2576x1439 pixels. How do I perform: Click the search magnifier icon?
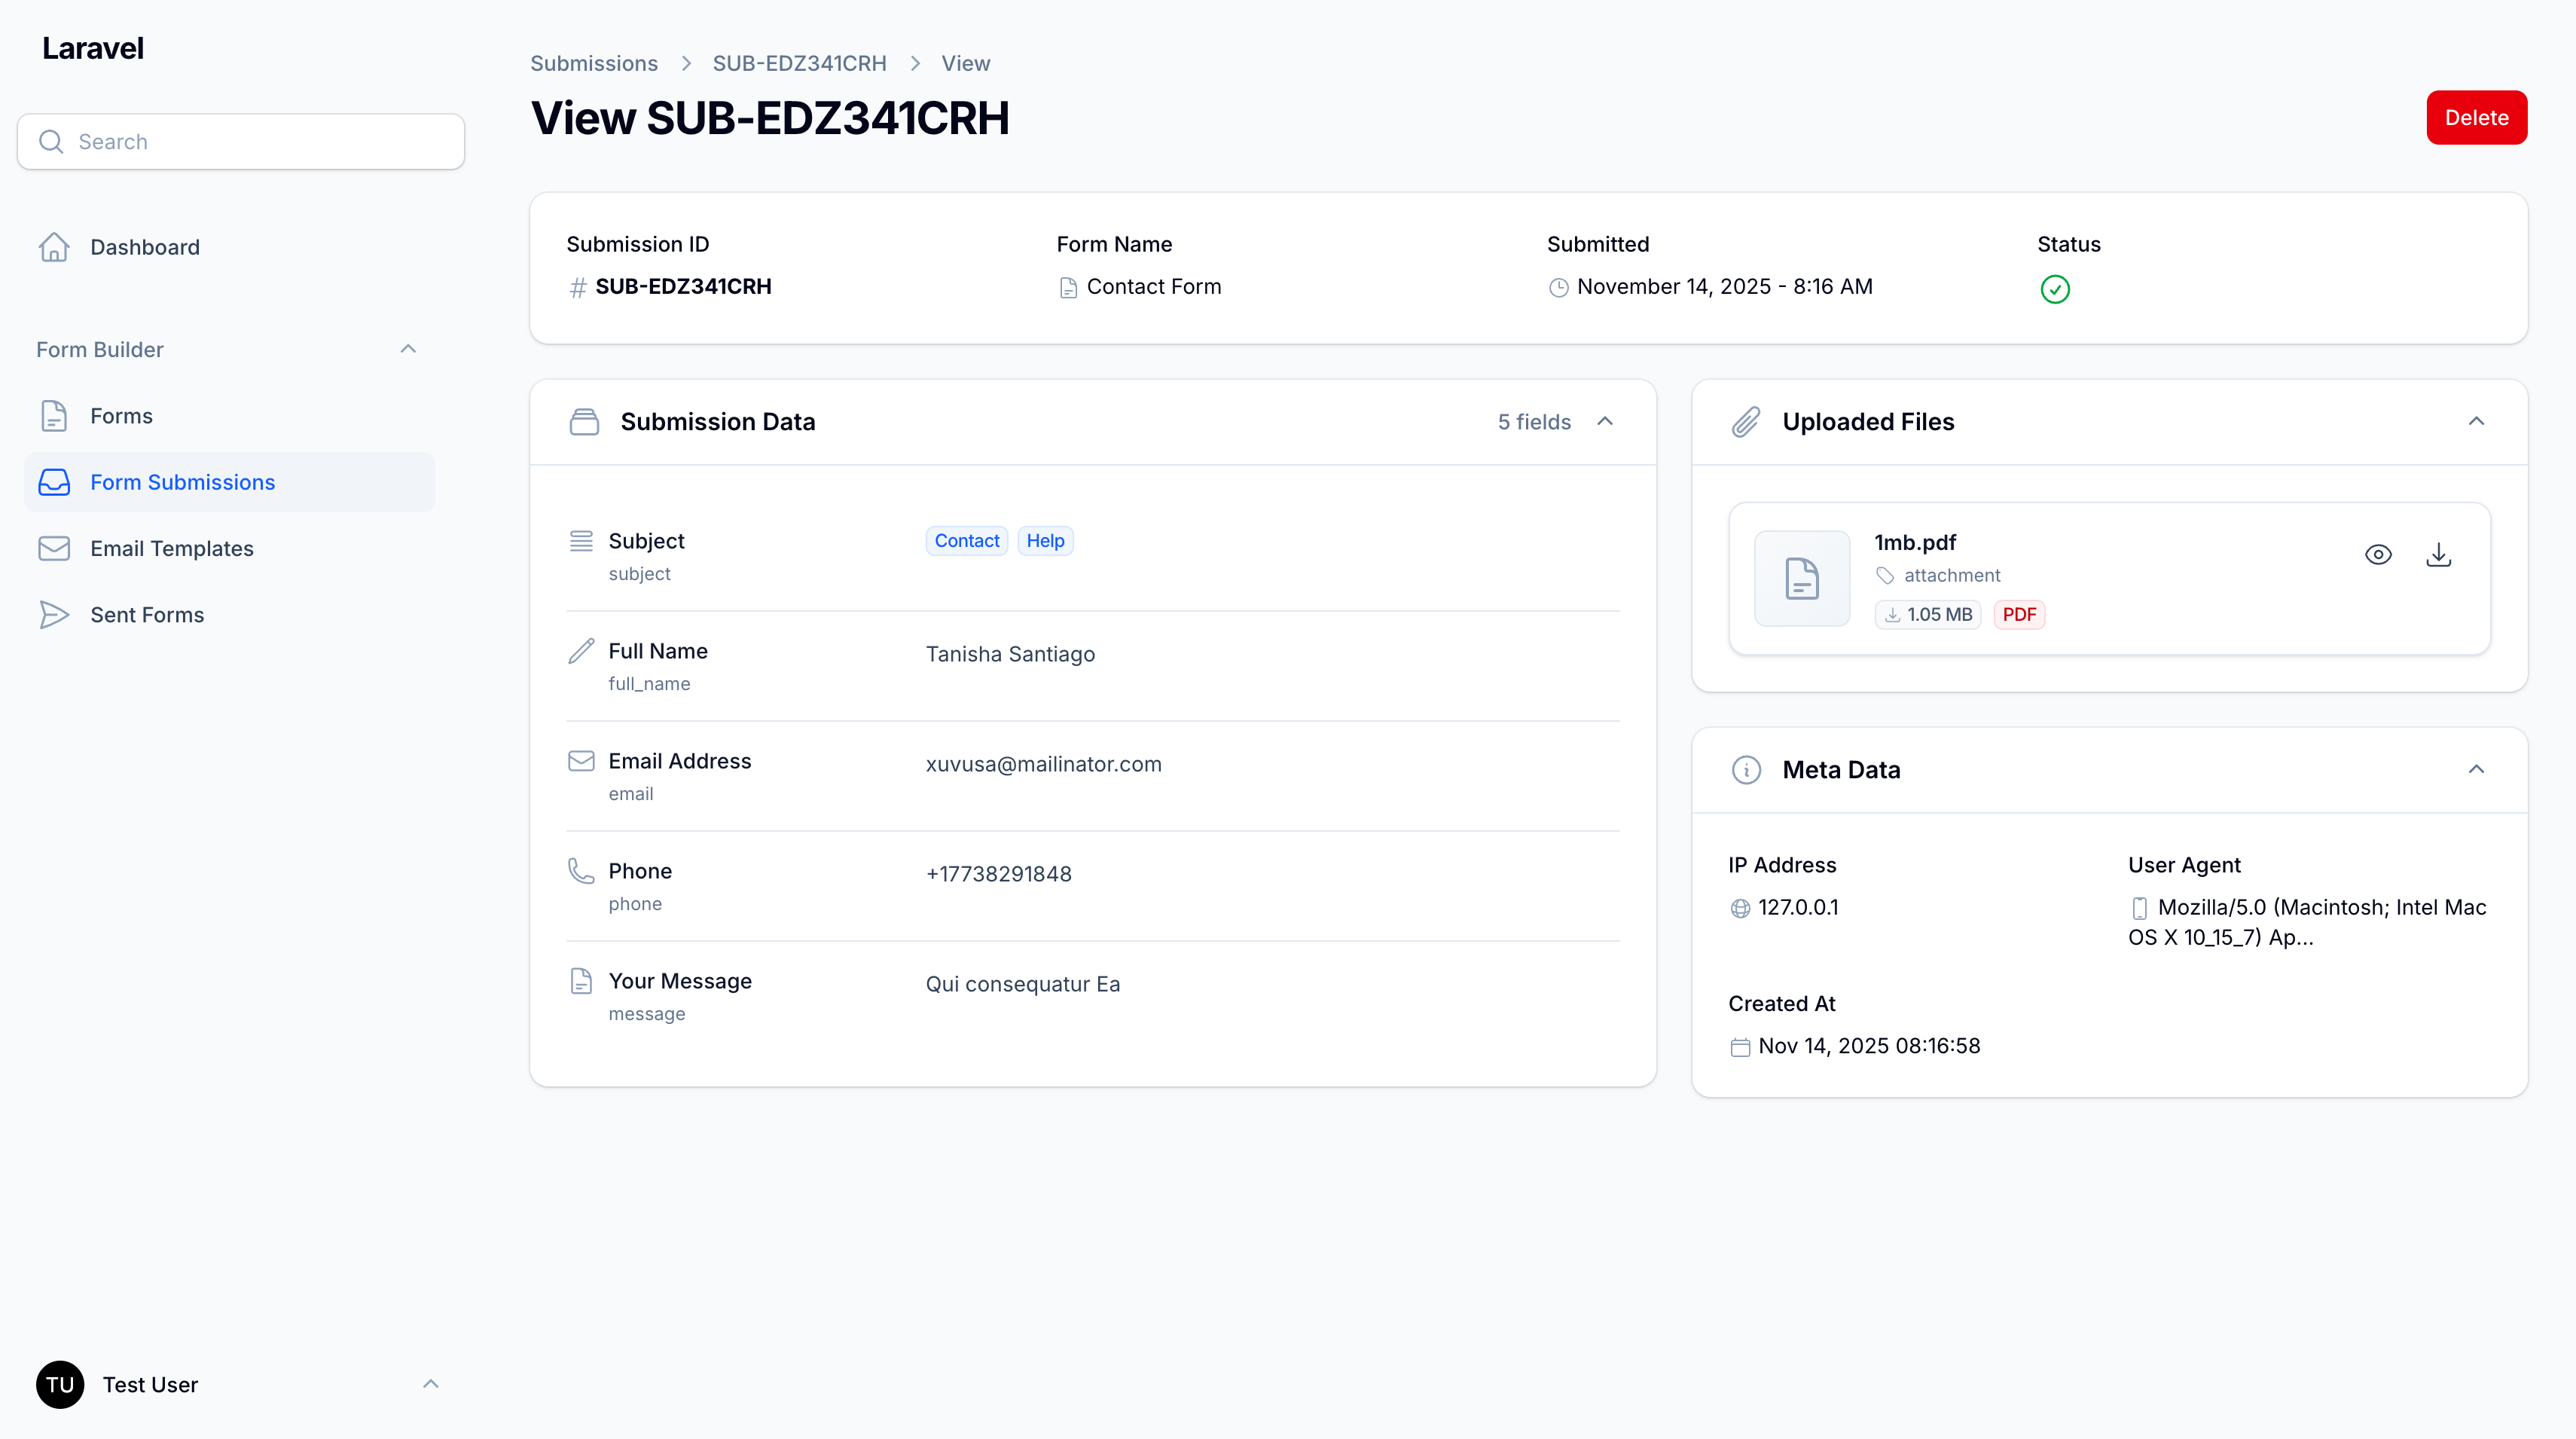(x=51, y=141)
